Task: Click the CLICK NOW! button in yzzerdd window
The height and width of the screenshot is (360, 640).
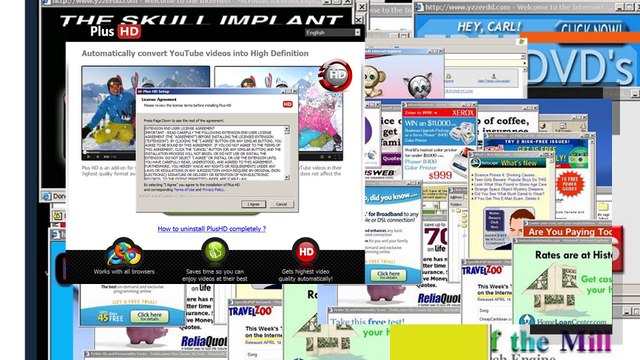Action: [x=591, y=28]
